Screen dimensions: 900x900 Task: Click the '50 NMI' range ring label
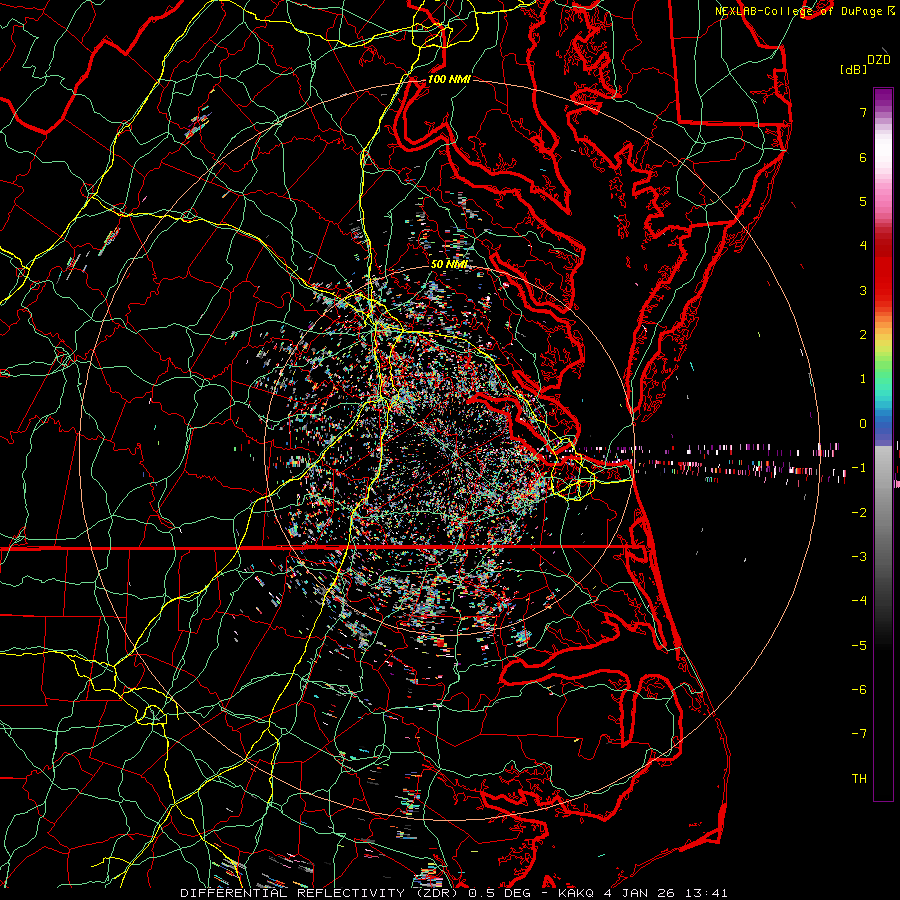coord(449,265)
